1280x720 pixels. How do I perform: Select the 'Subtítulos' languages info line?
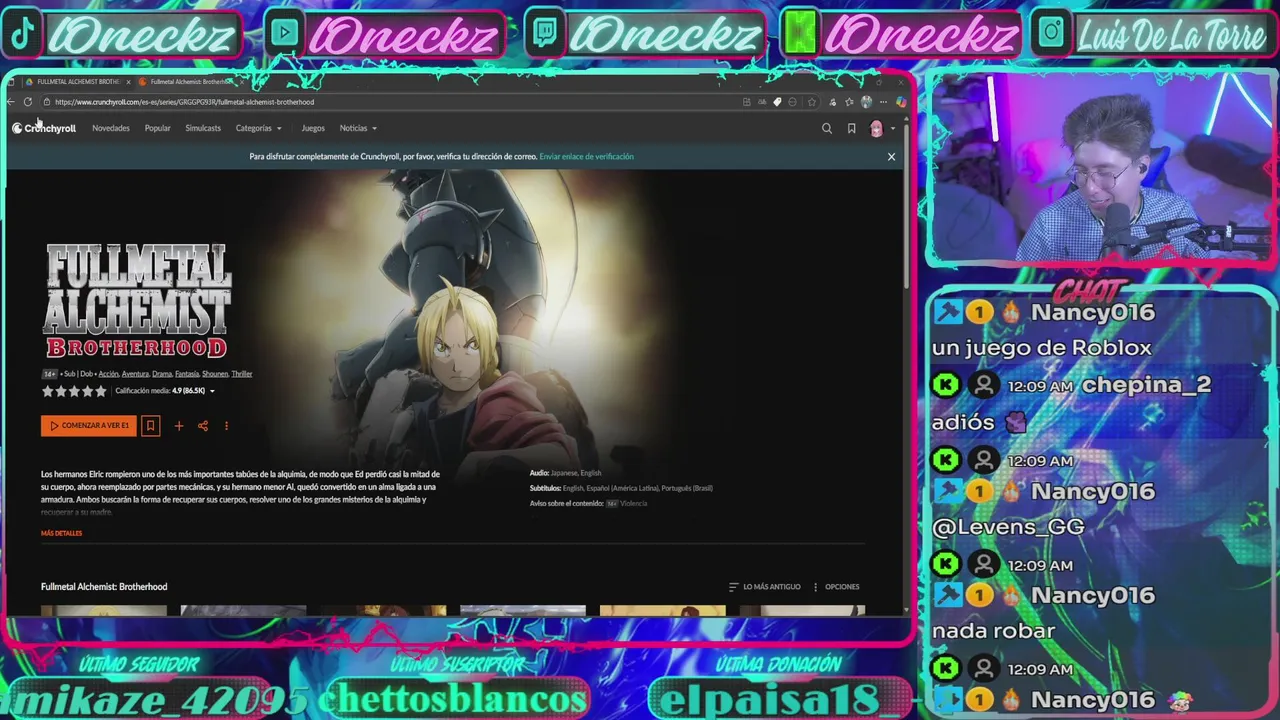[621, 488]
